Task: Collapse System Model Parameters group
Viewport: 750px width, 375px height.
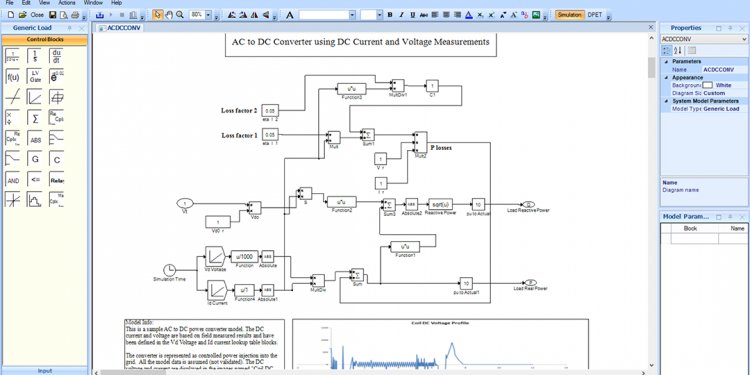Action: tap(666, 101)
